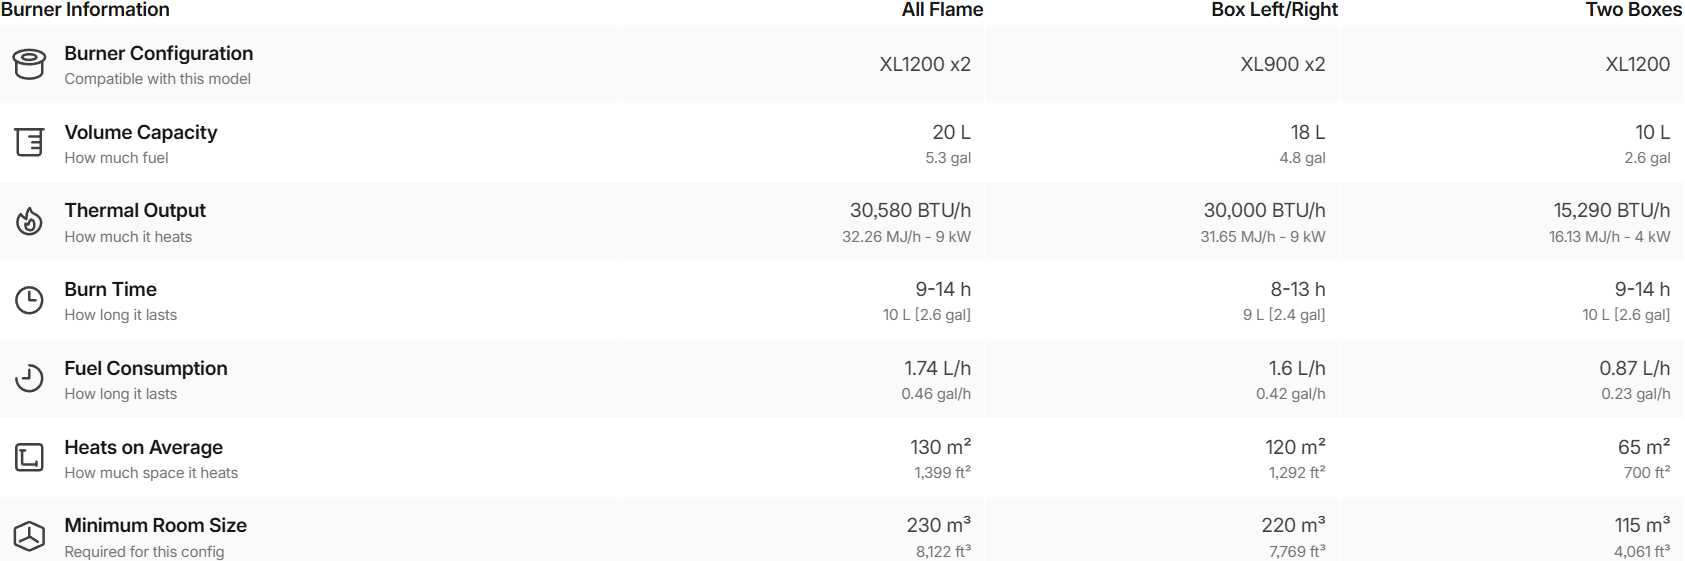Image resolution: width=1685 pixels, height=561 pixels.
Task: Click the 30,000 BTU/h thermal output value
Action: [1264, 210]
